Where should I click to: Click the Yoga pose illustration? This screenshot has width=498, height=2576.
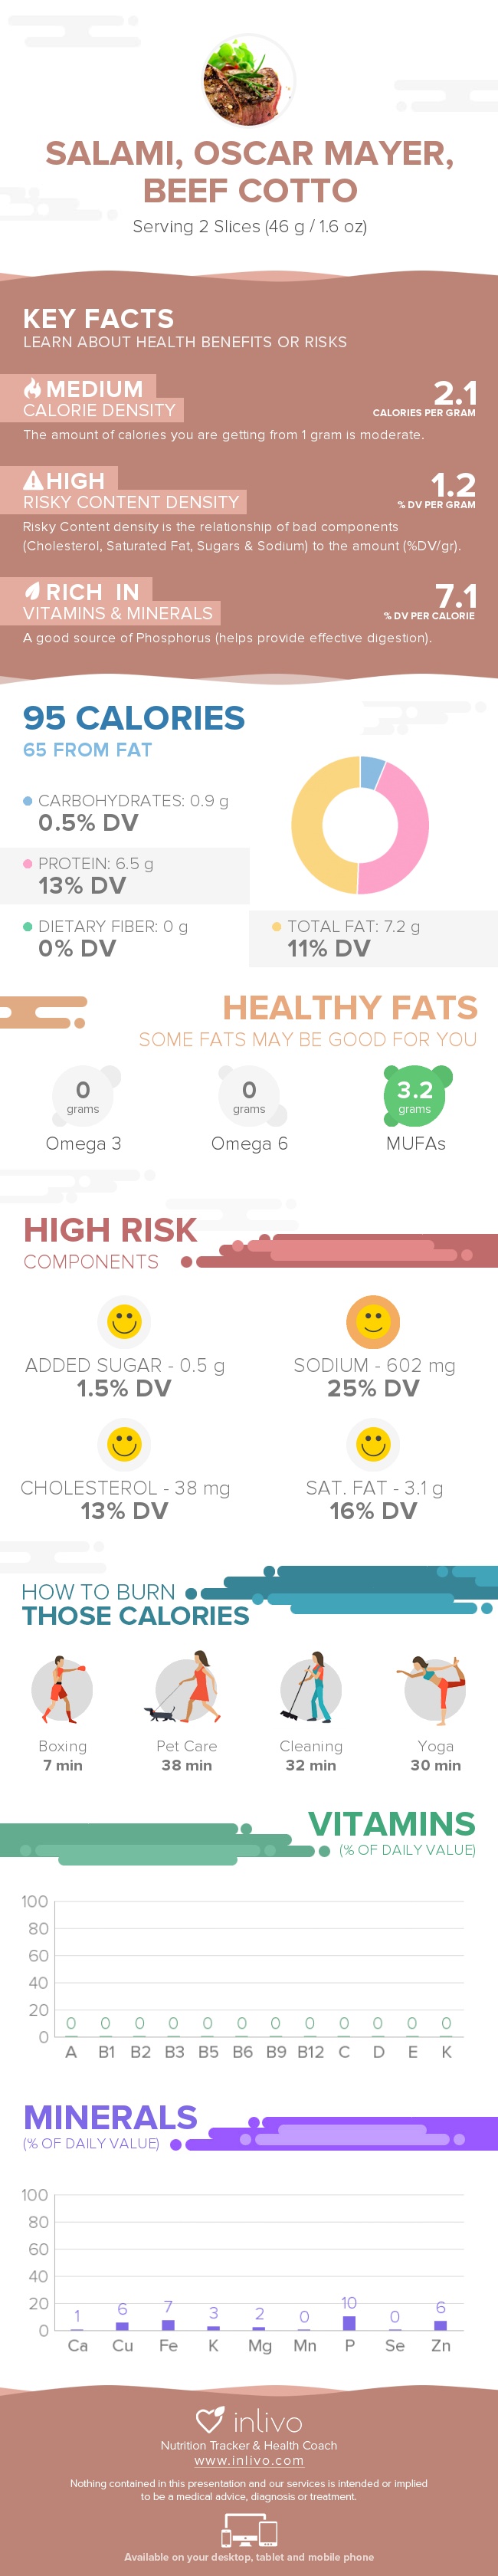click(435, 1689)
